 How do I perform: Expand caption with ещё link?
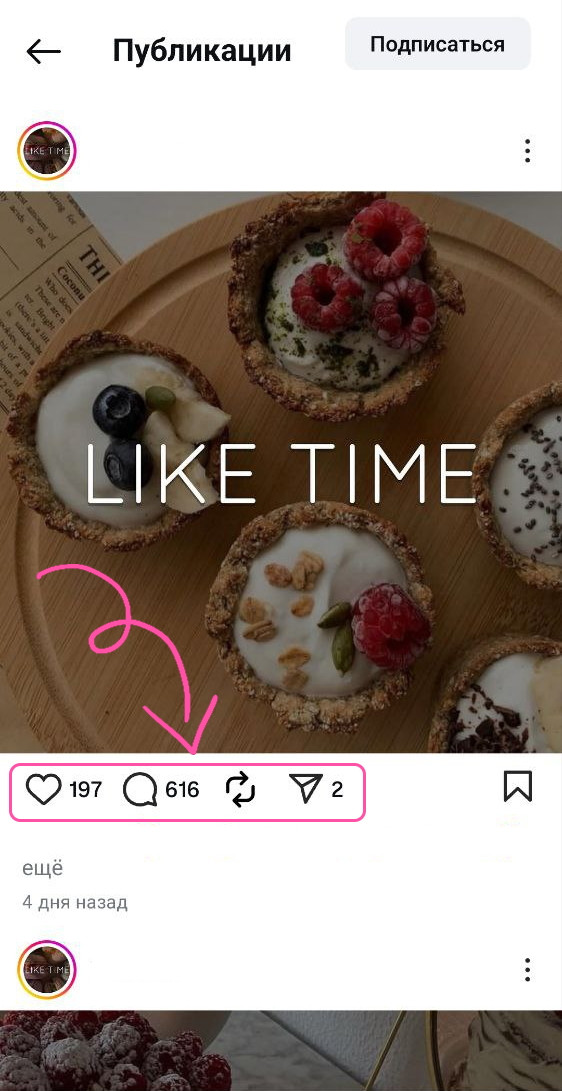pos(42,868)
